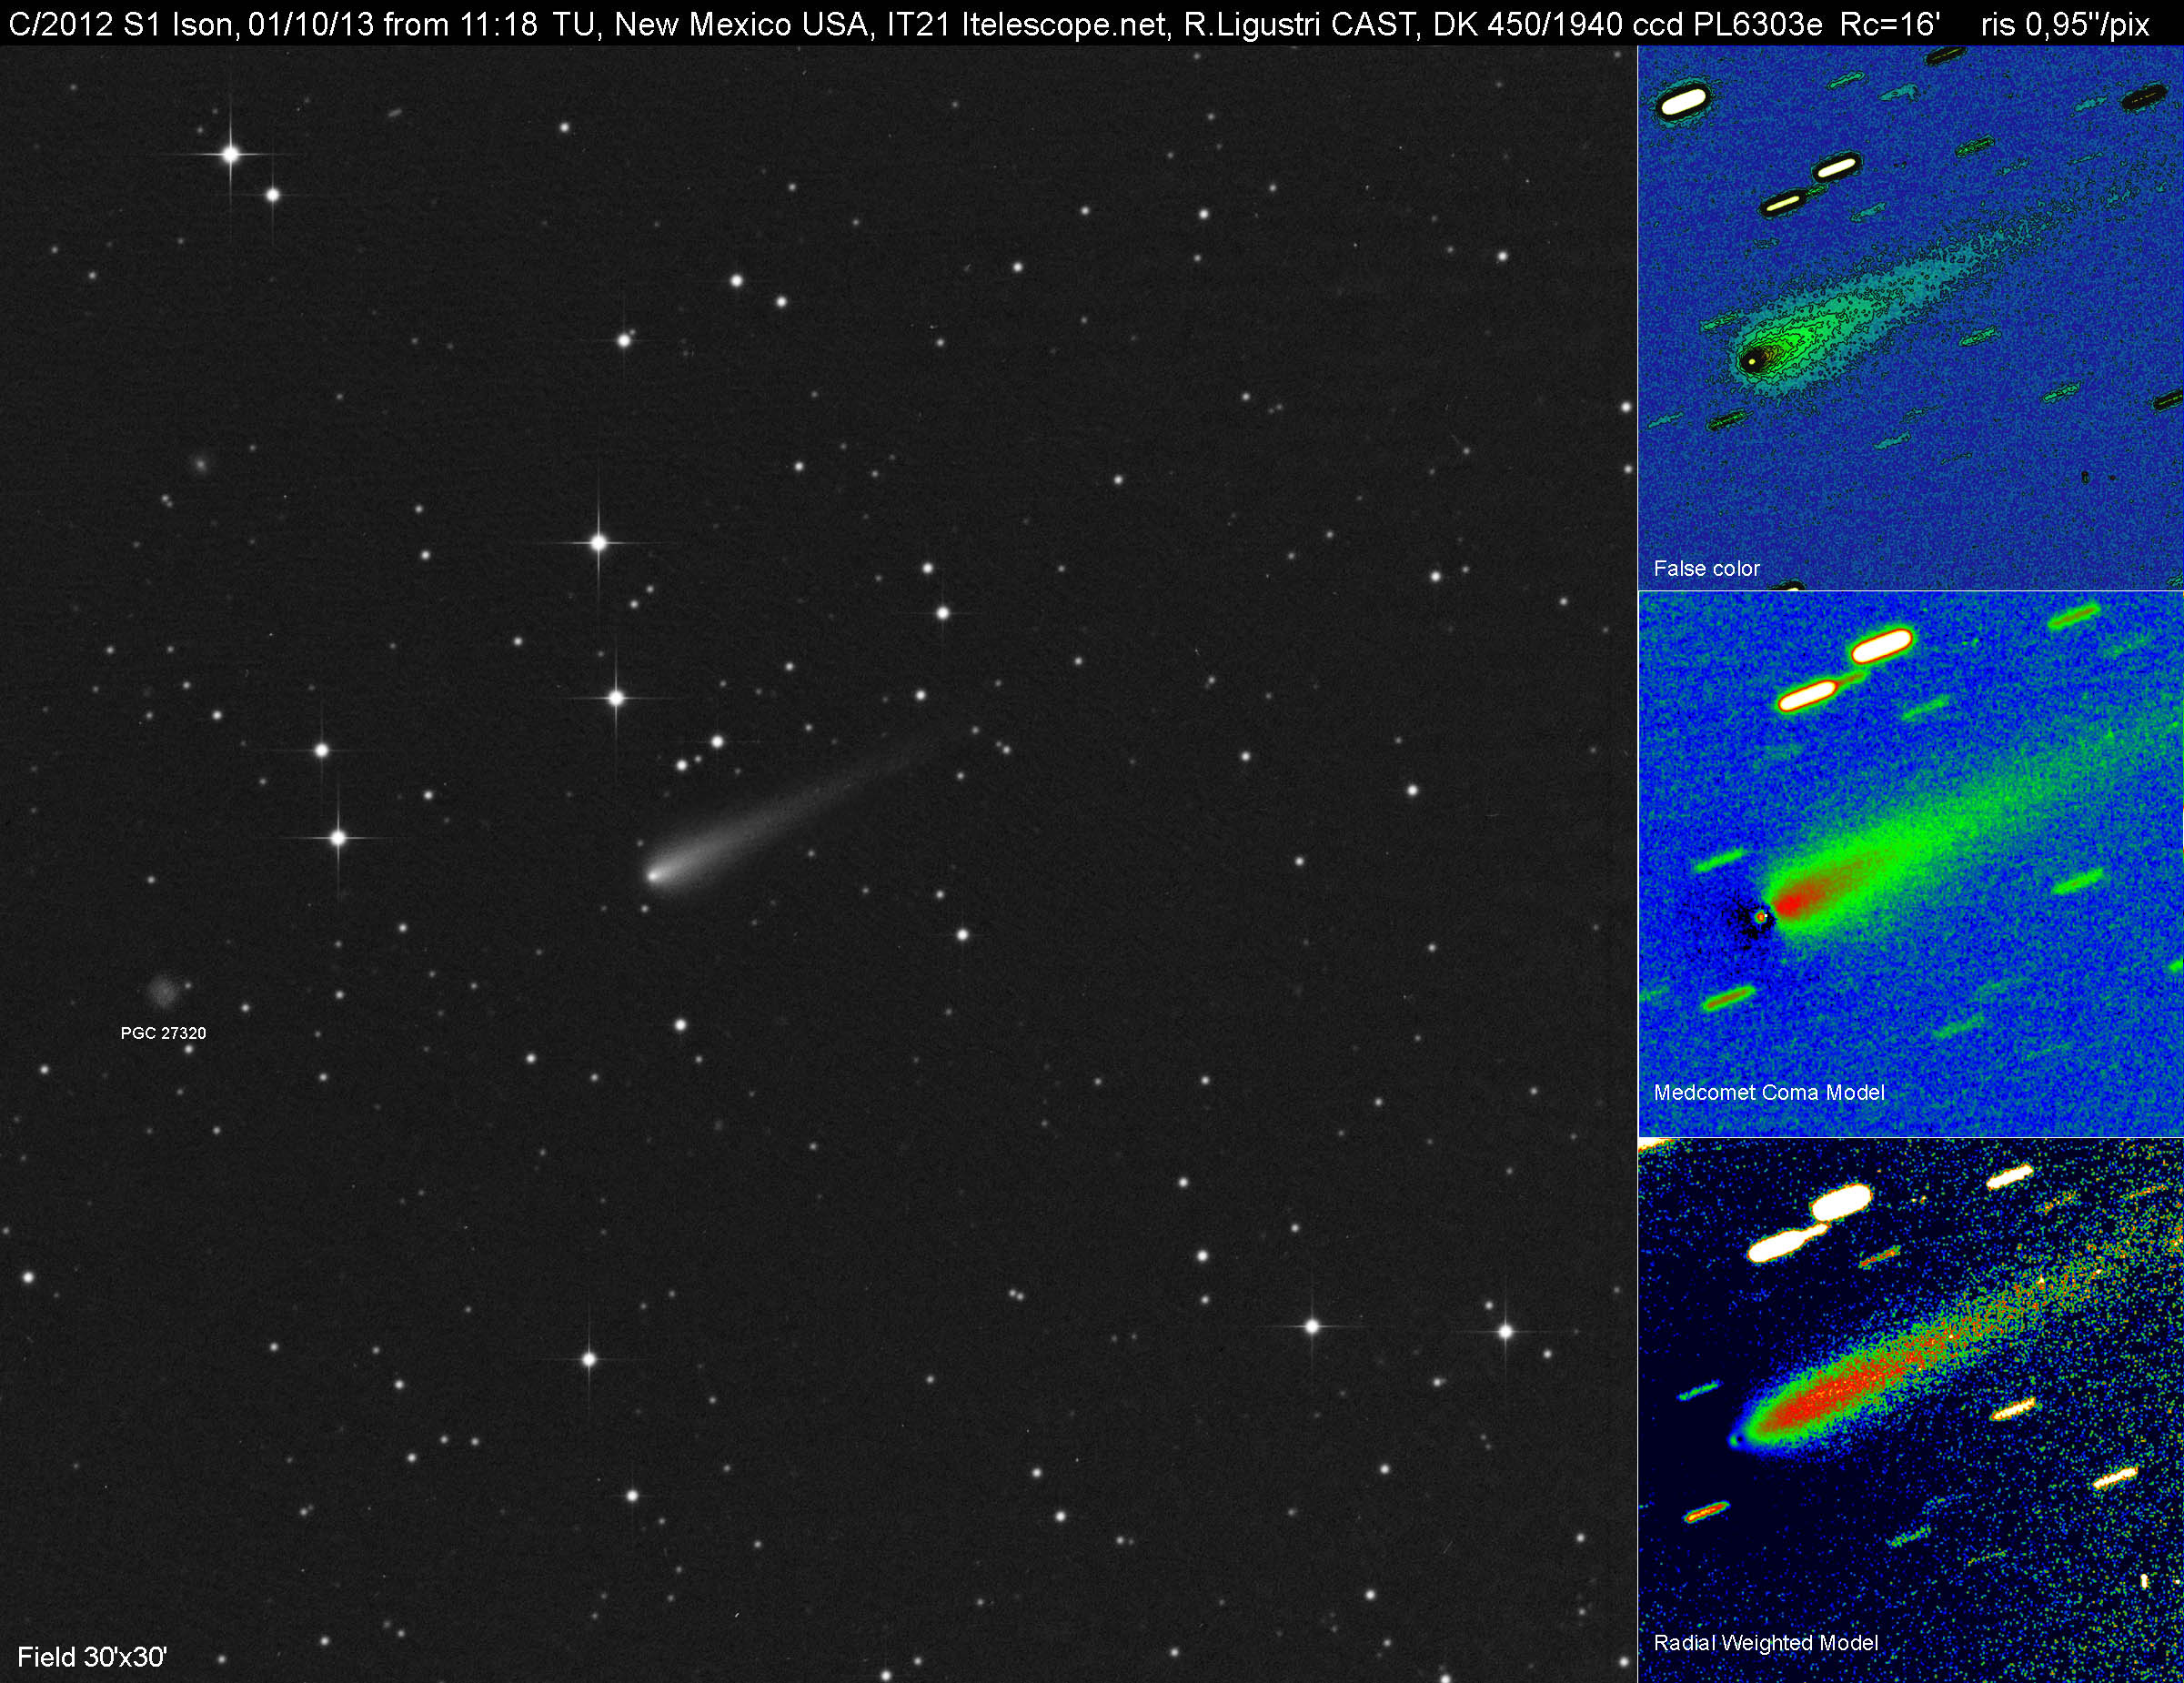The width and height of the screenshot is (2184, 1683).
Task: Click the "New Mexico USA" location text
Action: 741,24
